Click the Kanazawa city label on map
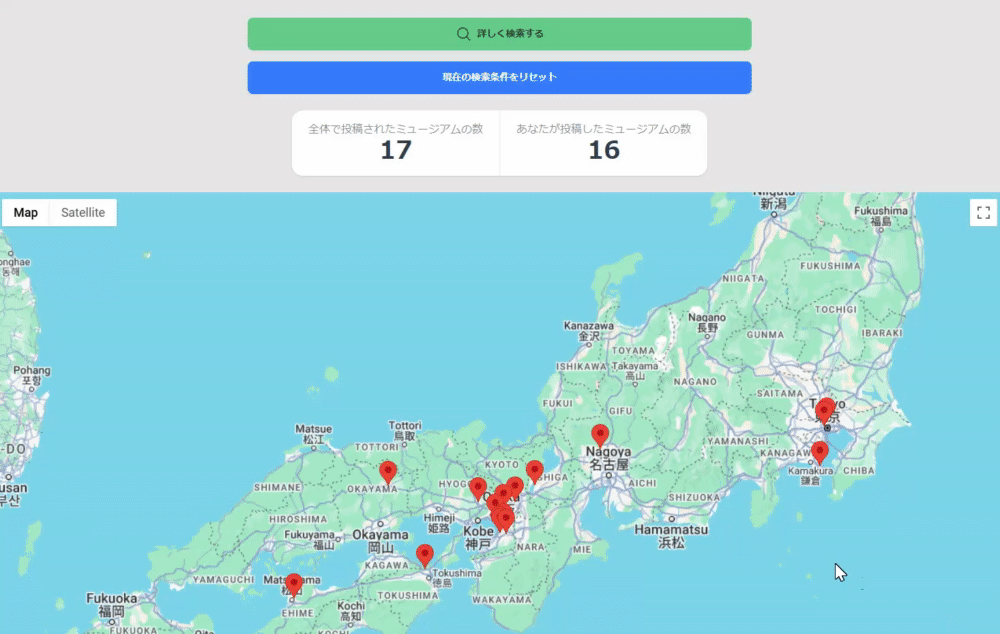Viewport: 1000px width, 634px height. tap(588, 330)
